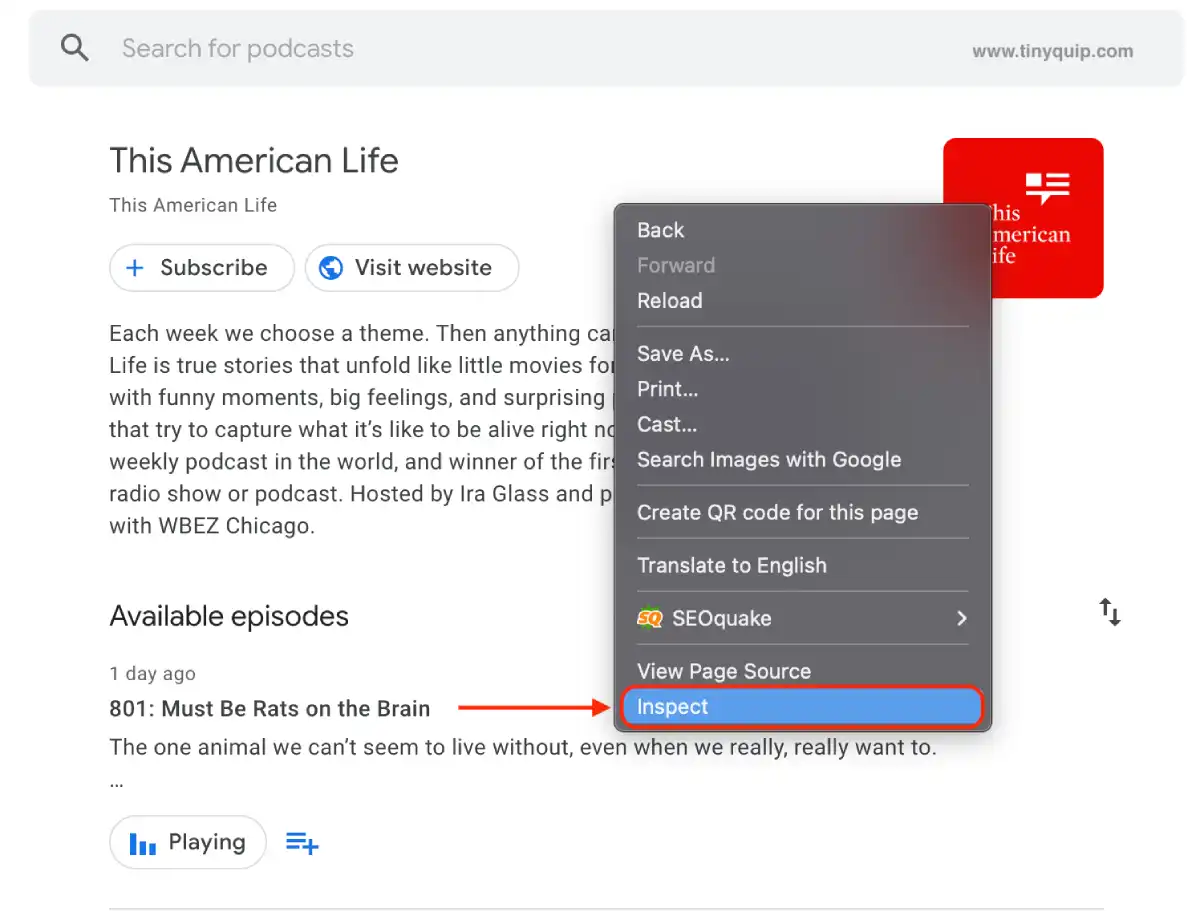Subscribe to This American Life
The width and height of the screenshot is (1200, 924).
point(201,268)
